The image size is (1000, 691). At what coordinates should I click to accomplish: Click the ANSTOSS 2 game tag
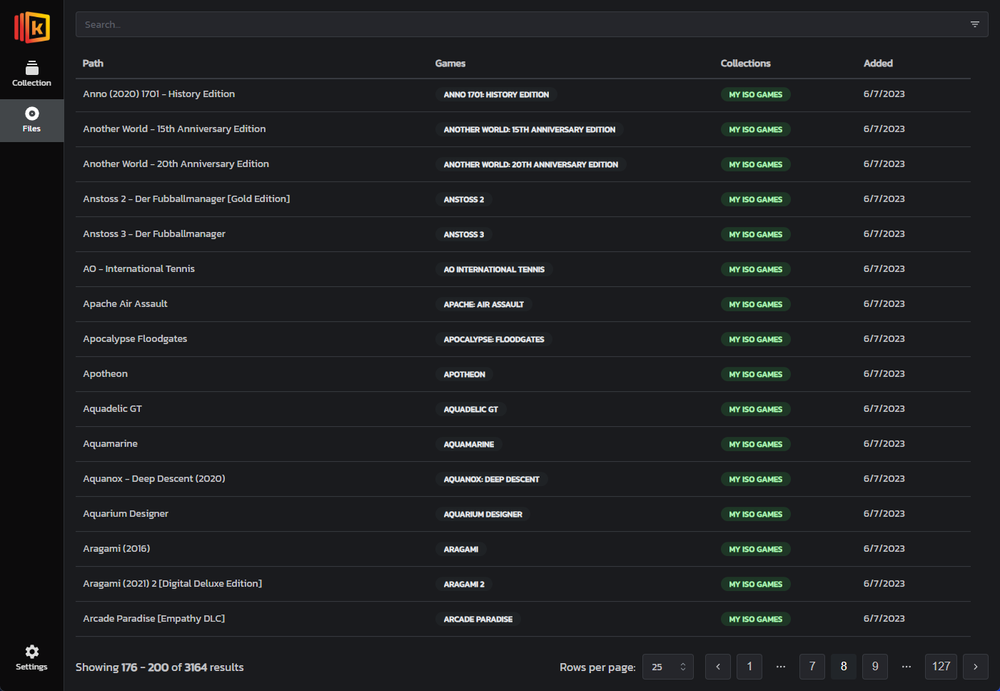pos(464,200)
